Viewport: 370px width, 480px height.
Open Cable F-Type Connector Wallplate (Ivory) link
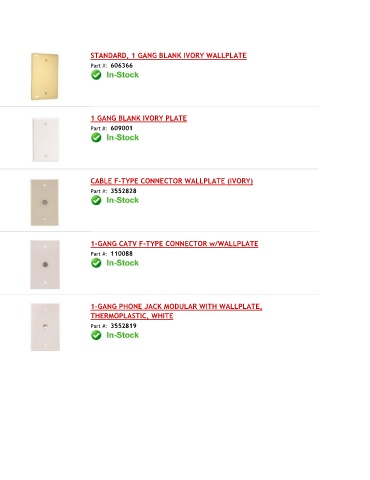click(171, 181)
